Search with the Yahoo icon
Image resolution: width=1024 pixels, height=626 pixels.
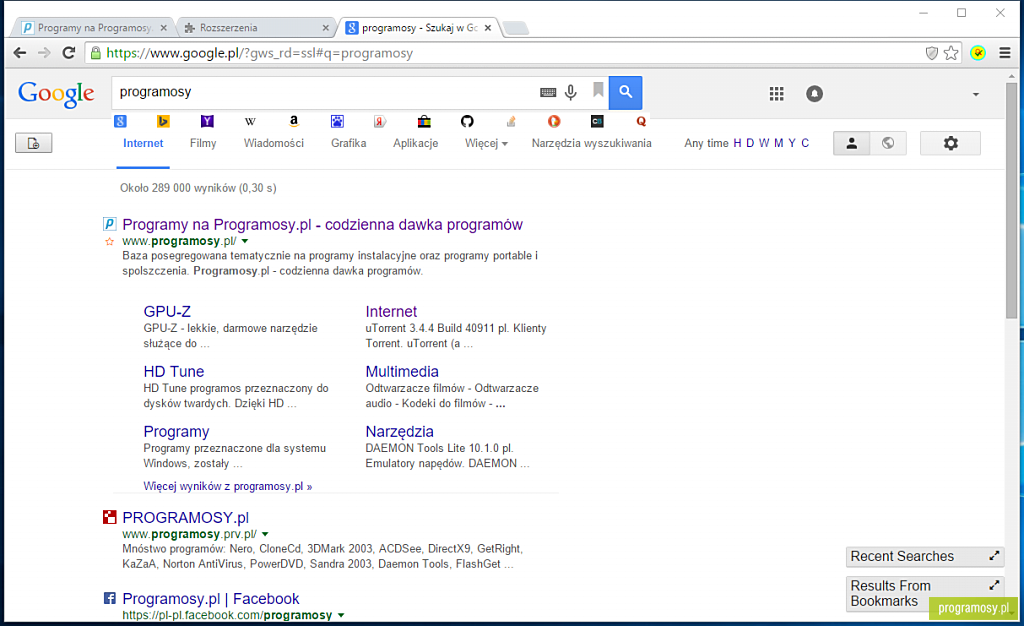point(207,121)
